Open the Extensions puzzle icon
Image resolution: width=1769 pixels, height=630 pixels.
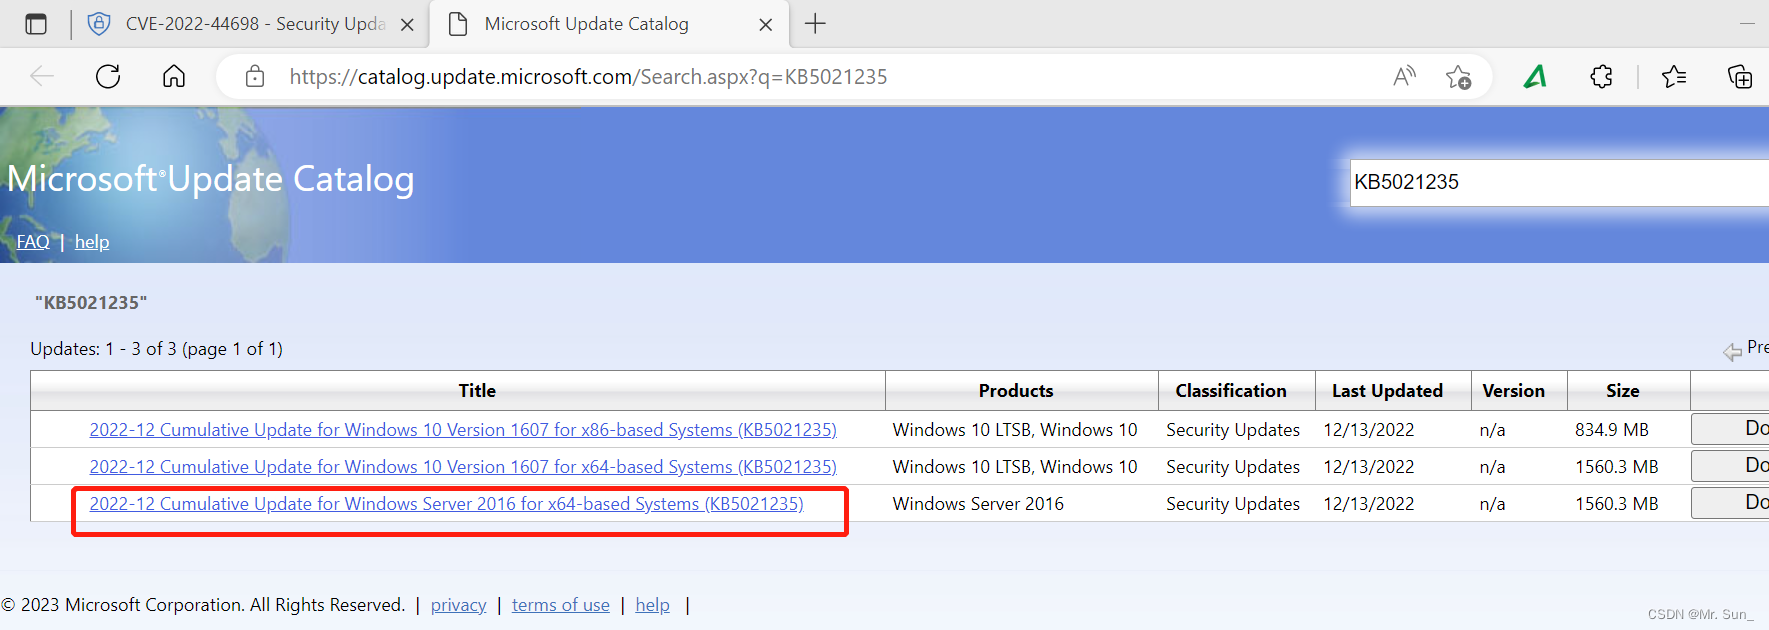coord(1601,76)
